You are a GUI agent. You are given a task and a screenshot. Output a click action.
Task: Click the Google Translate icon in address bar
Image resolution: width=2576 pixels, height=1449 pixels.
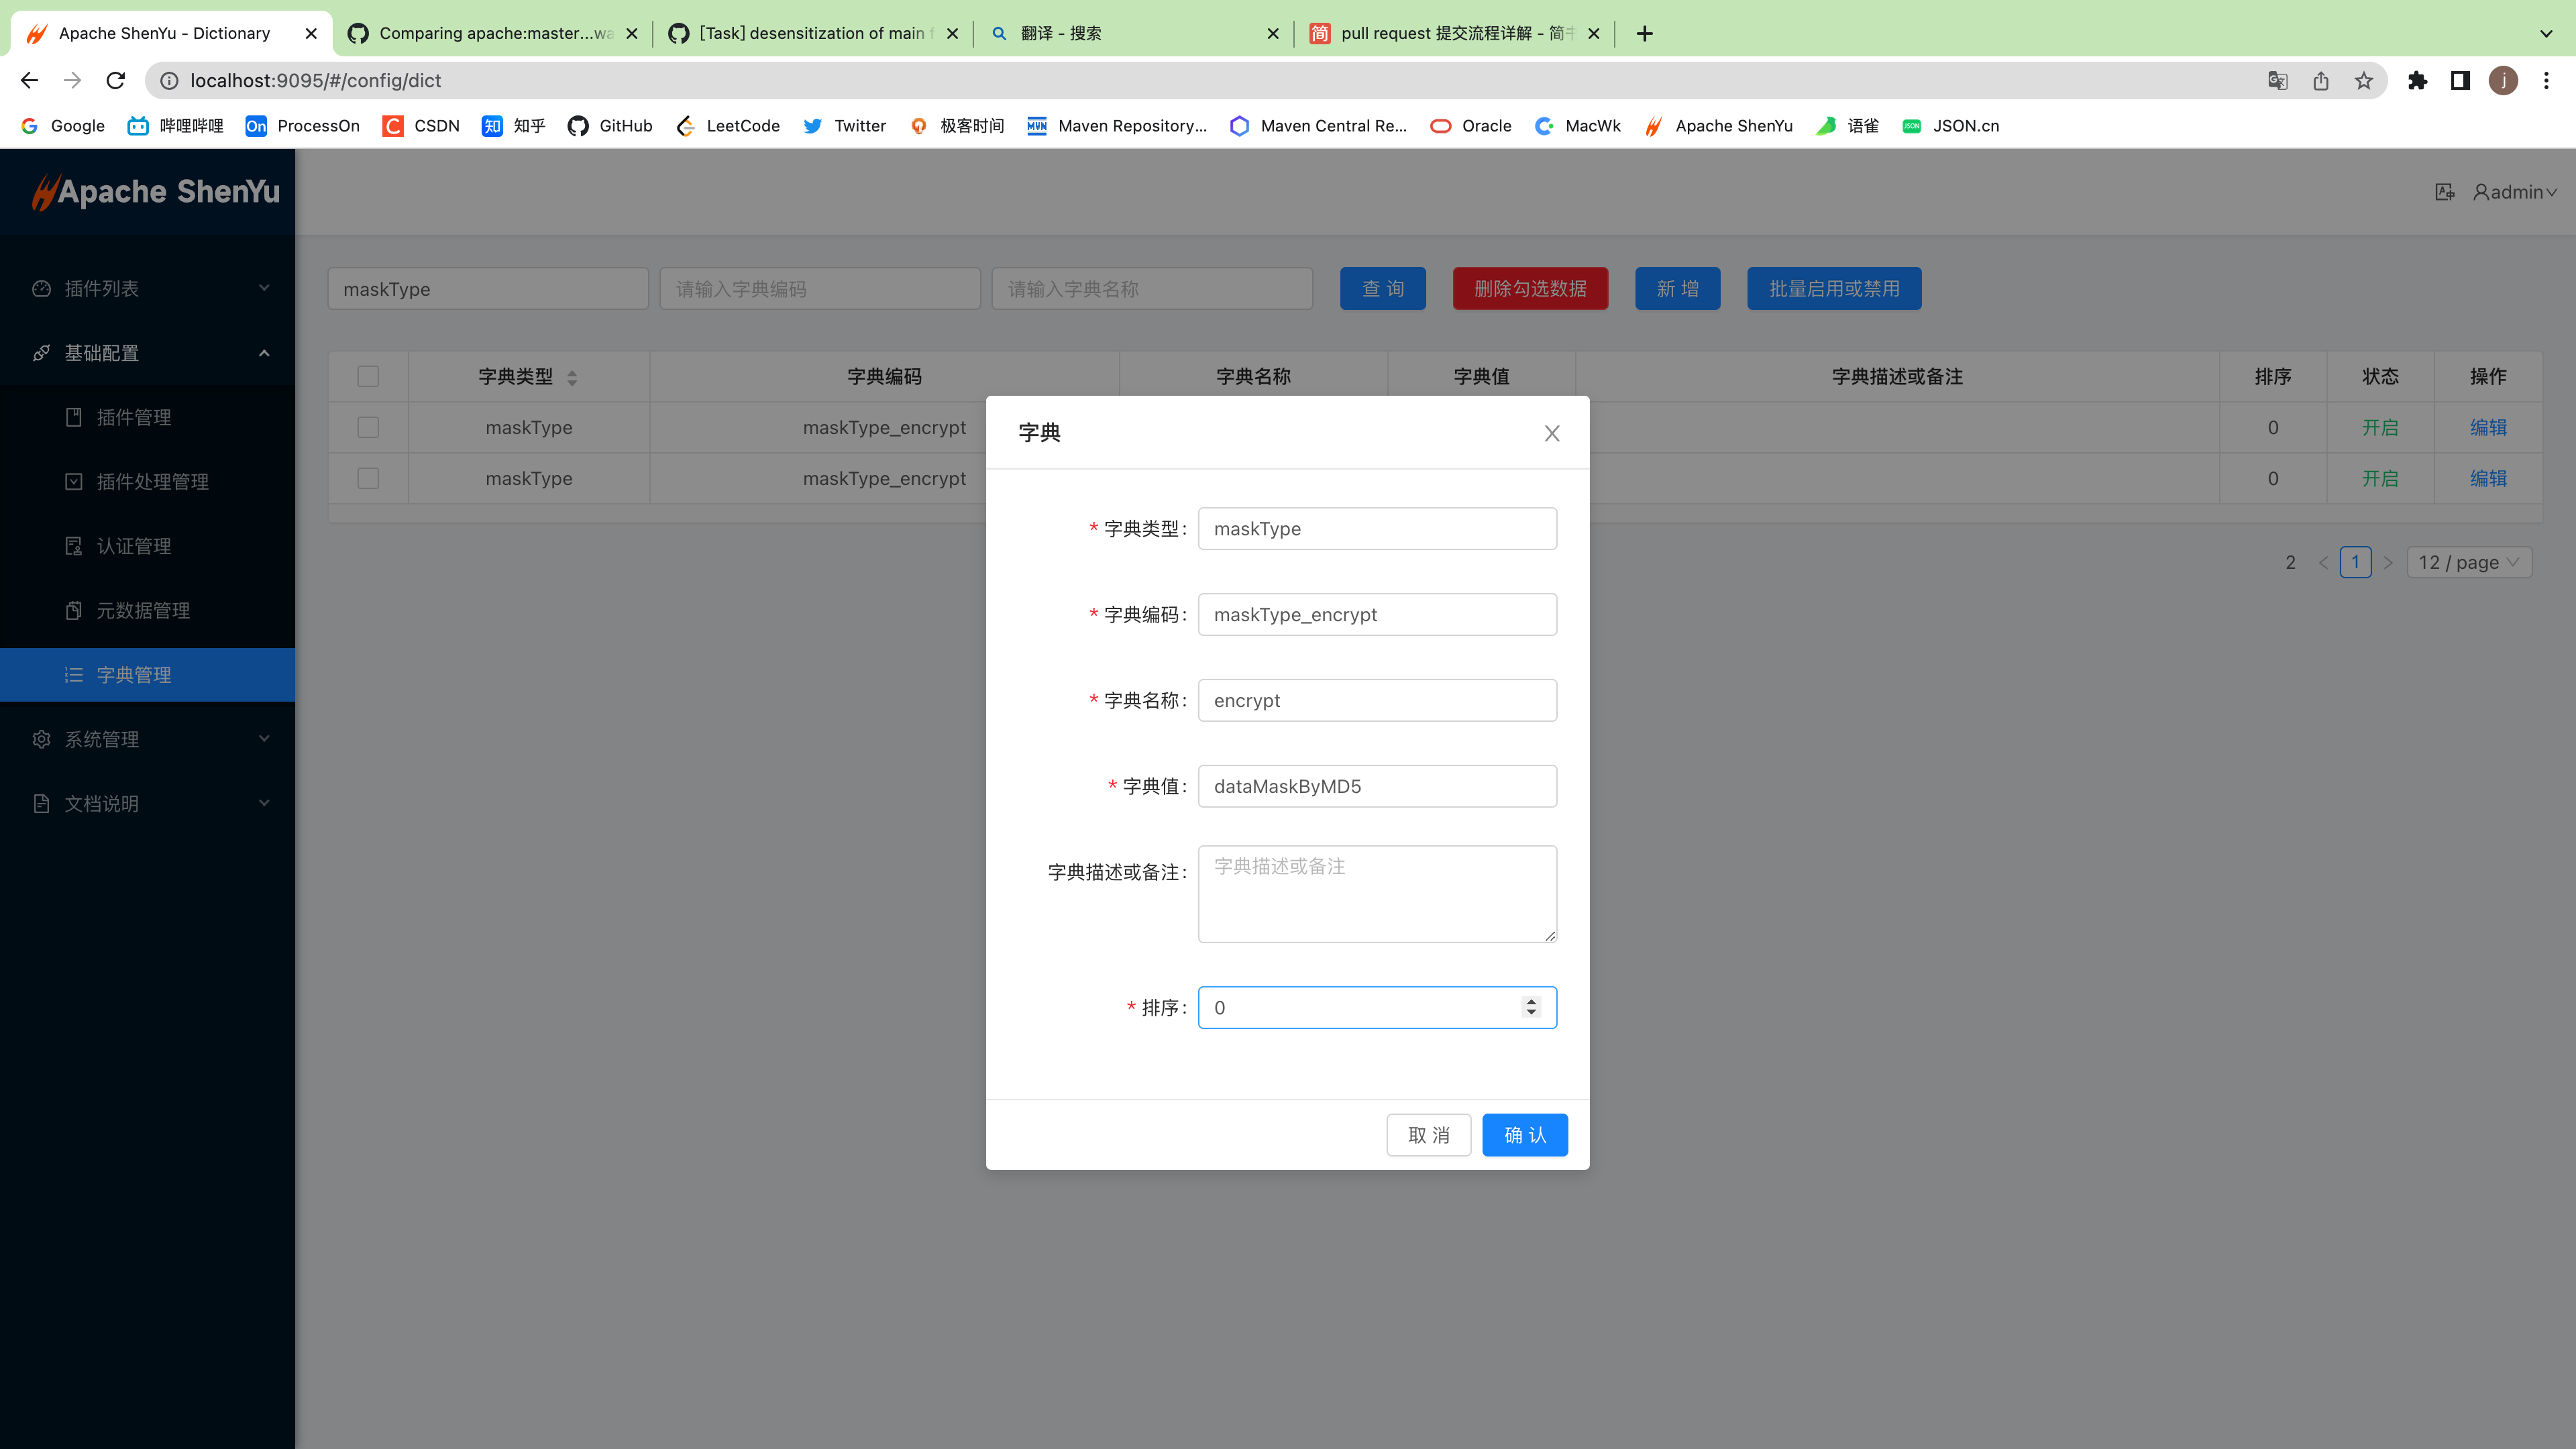click(2277, 81)
